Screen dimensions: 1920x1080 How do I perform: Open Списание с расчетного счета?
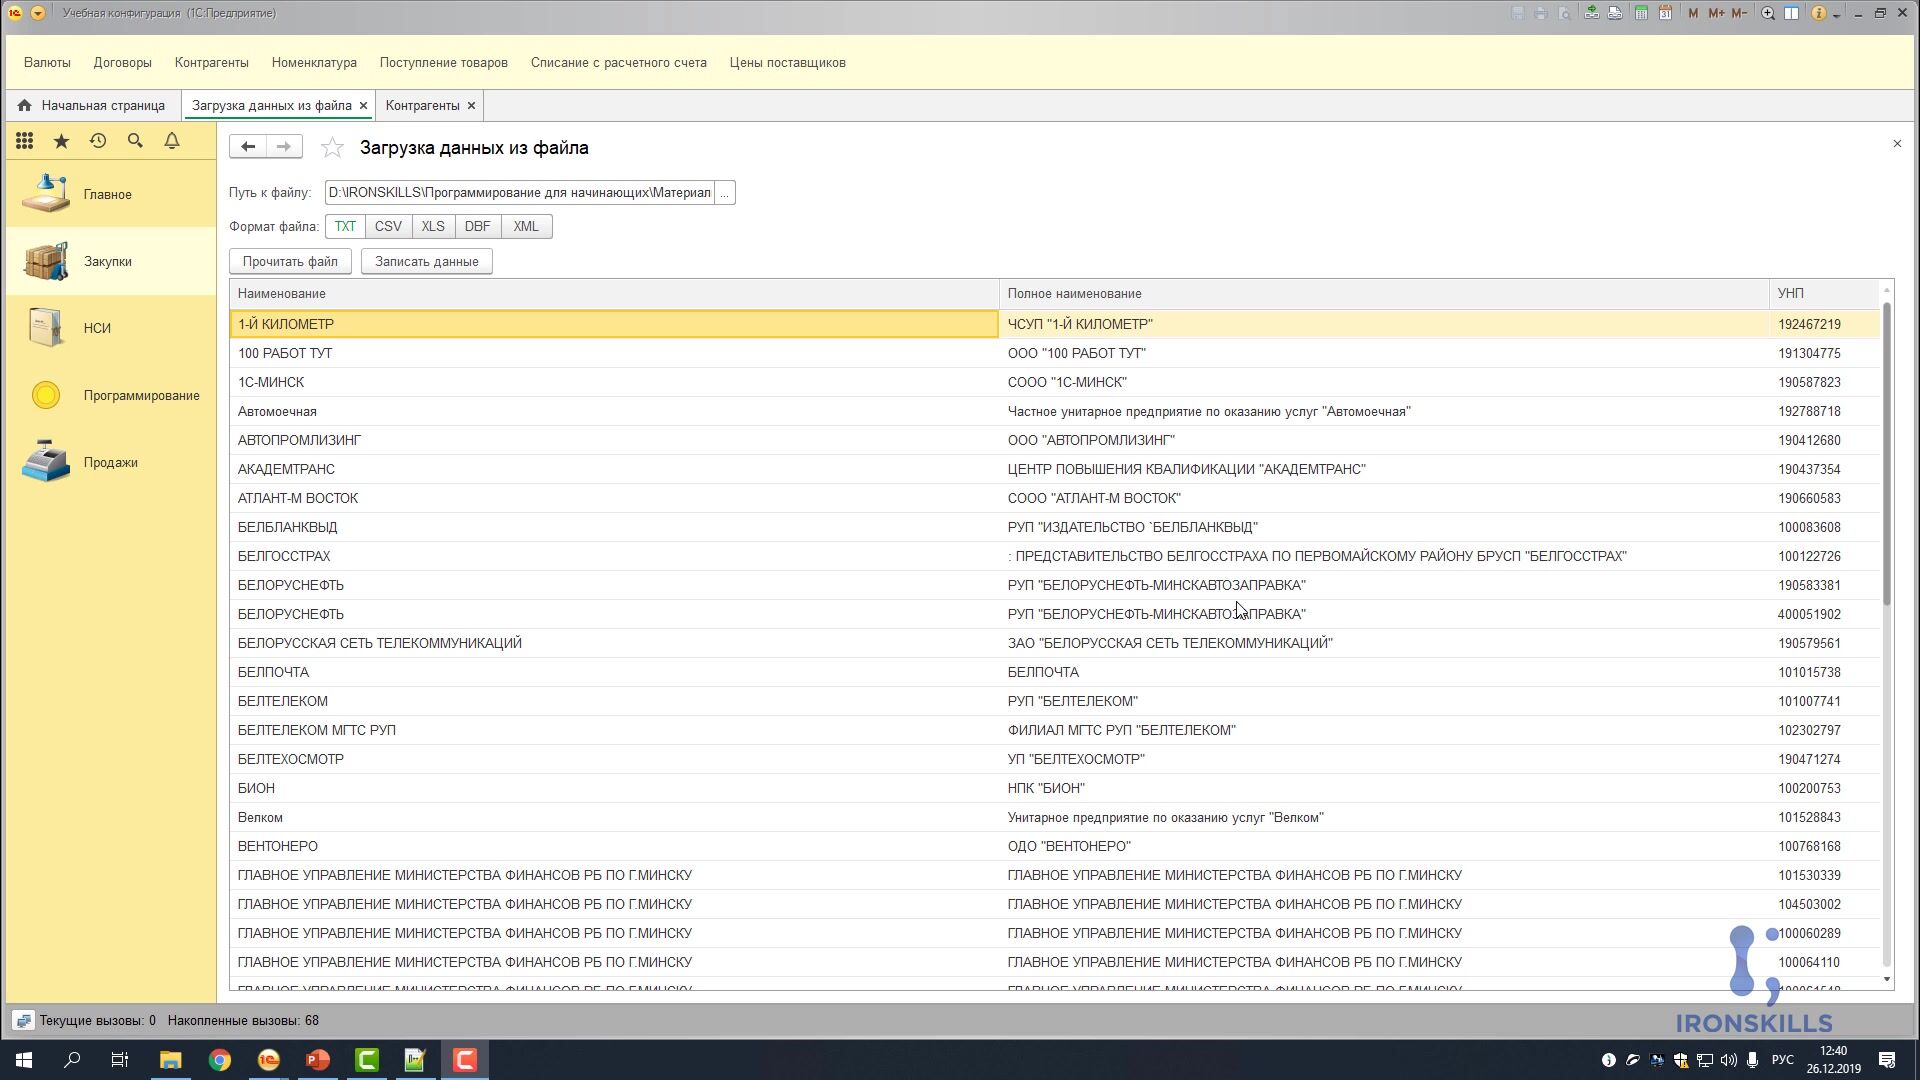point(619,62)
